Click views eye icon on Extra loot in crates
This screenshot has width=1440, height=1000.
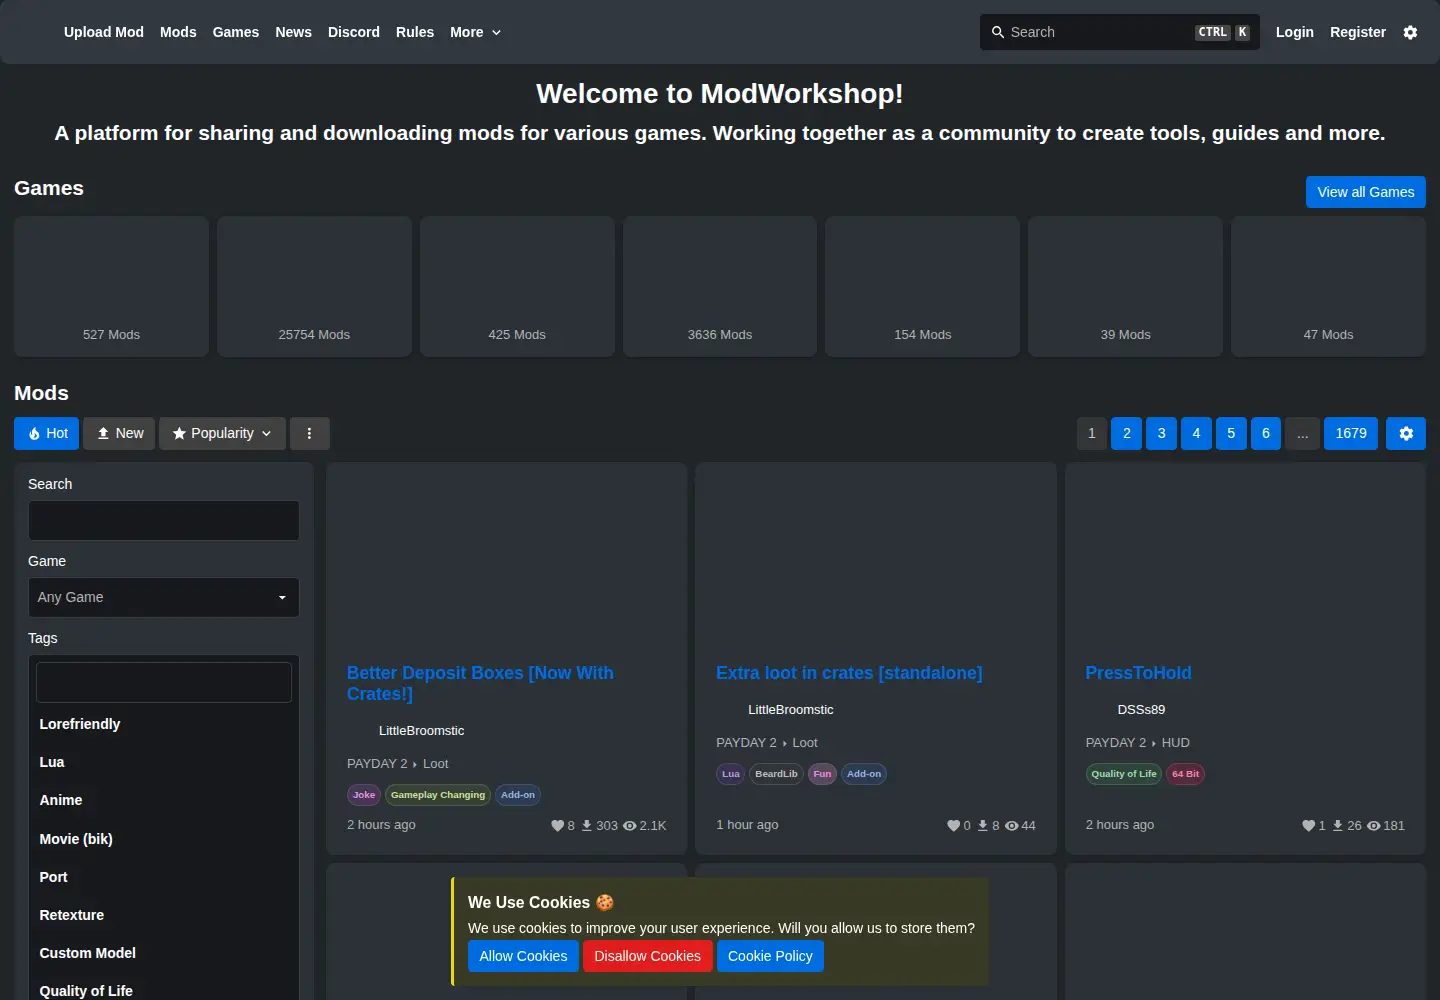[1011, 826]
